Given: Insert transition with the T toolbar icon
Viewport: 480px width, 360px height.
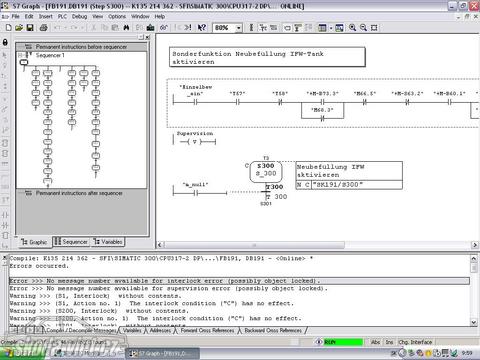Looking at the screenshot, I should (x=298, y=28).
